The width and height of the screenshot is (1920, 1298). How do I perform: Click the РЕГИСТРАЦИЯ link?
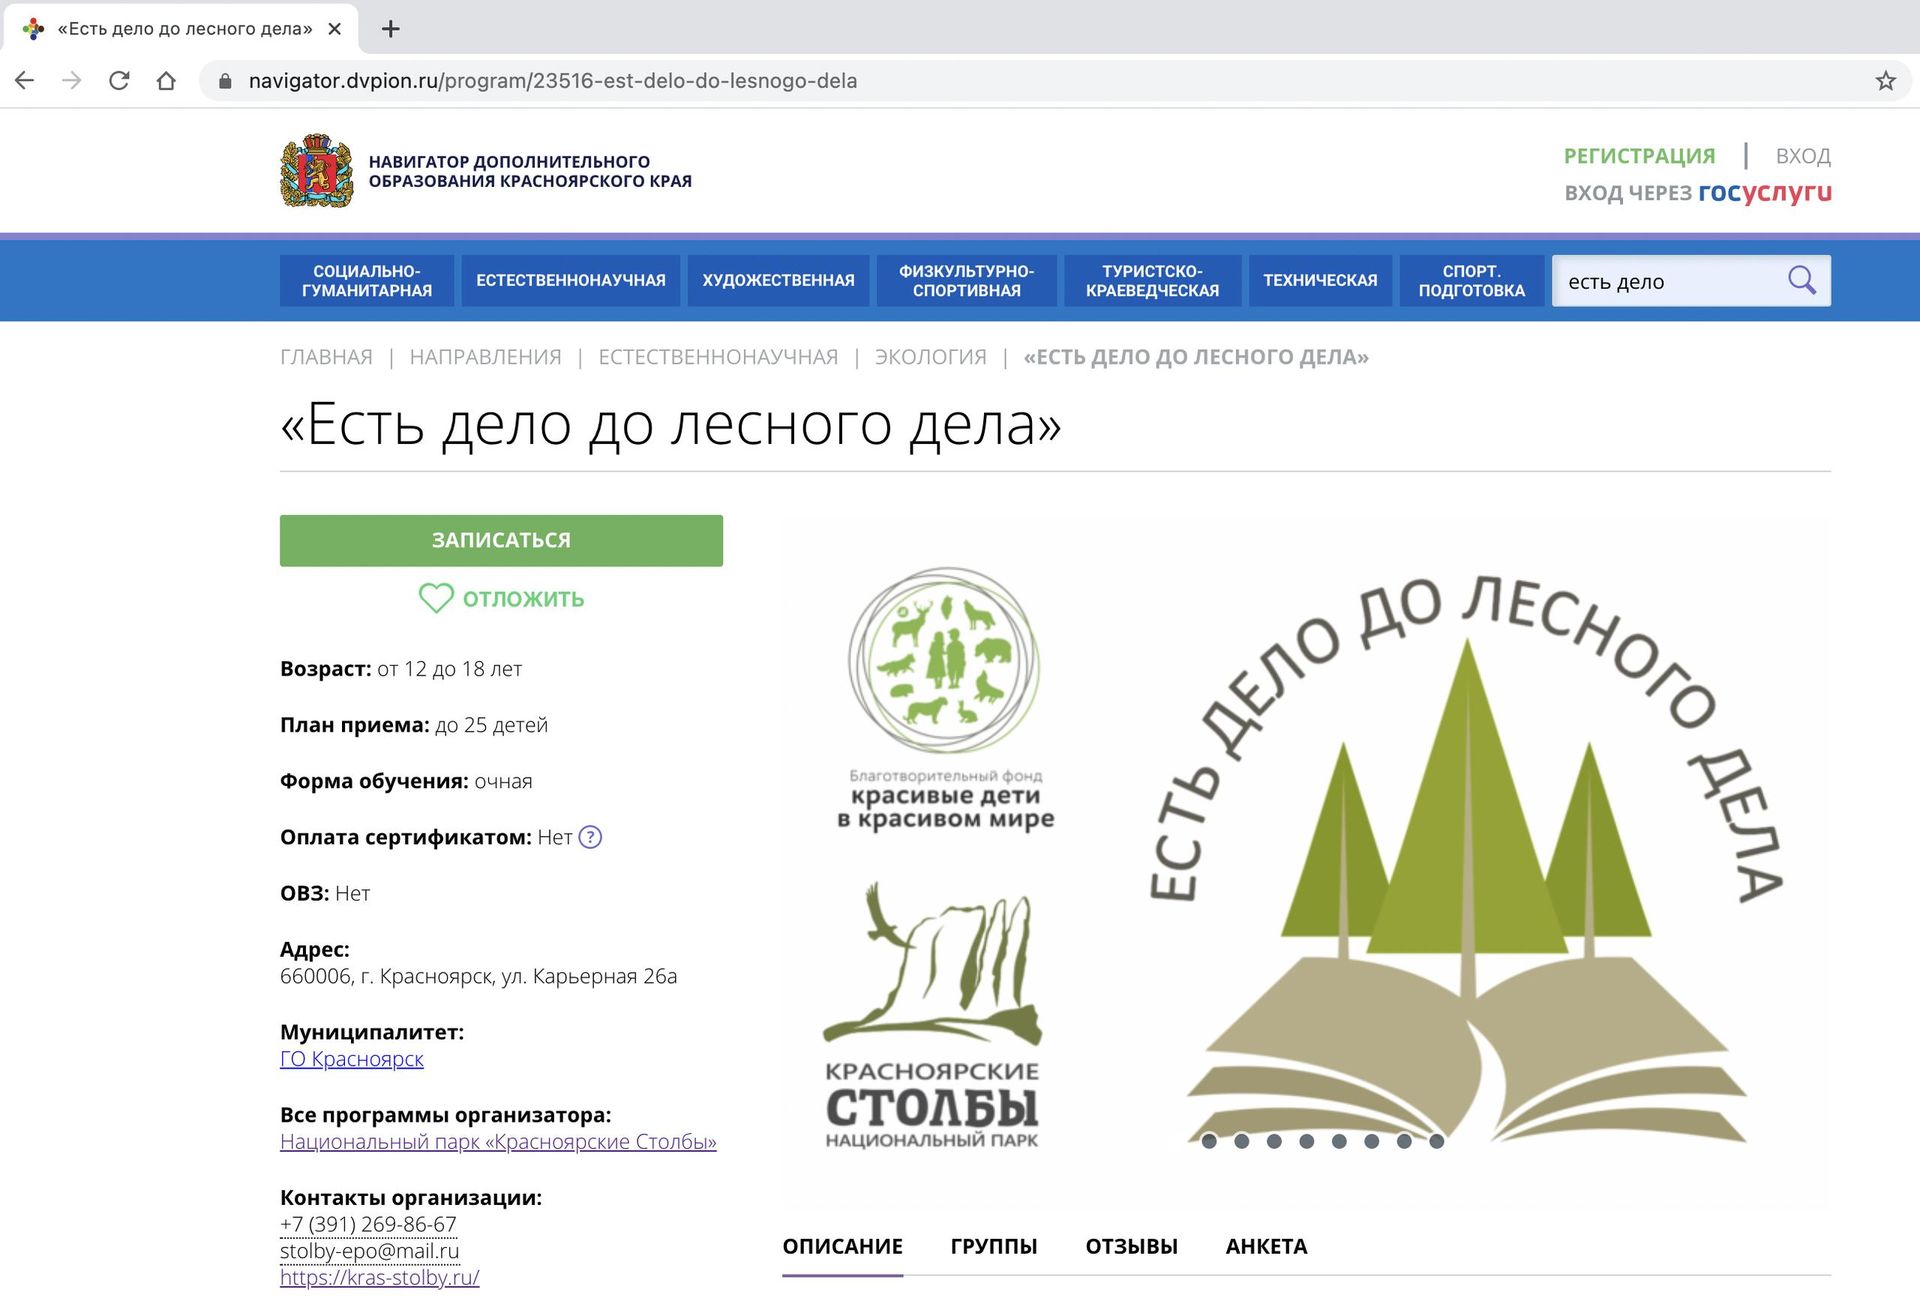click(1639, 156)
